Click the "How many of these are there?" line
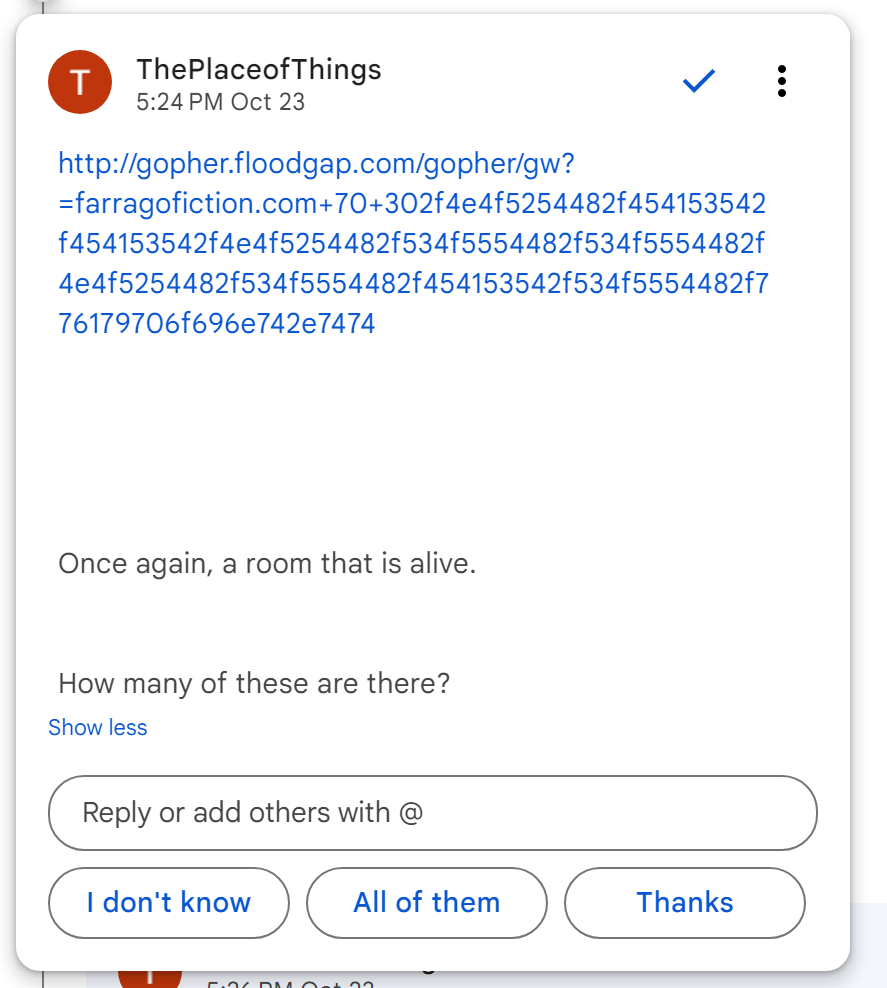This screenshot has width=887, height=988. (254, 684)
